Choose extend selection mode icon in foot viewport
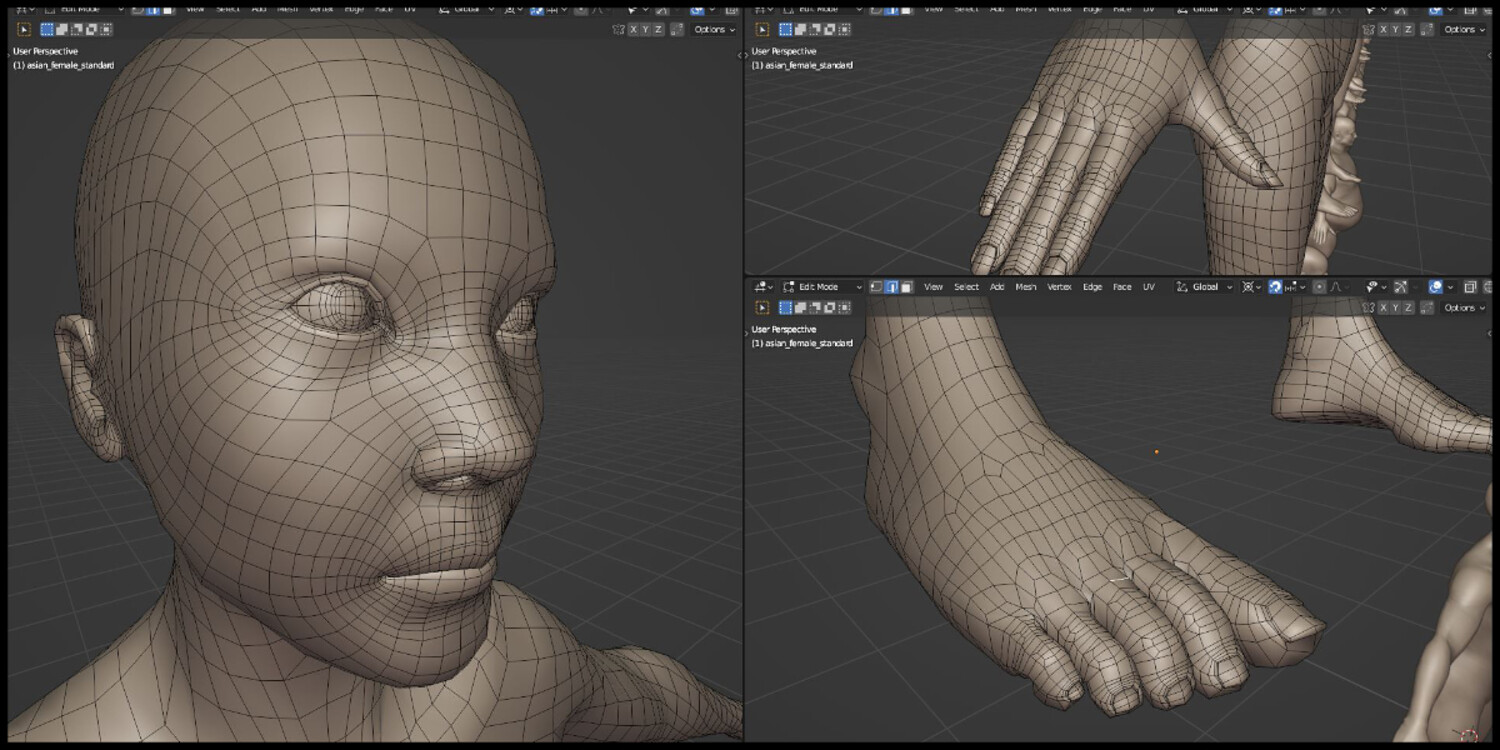Viewport: 1500px width, 750px height. 800,308
